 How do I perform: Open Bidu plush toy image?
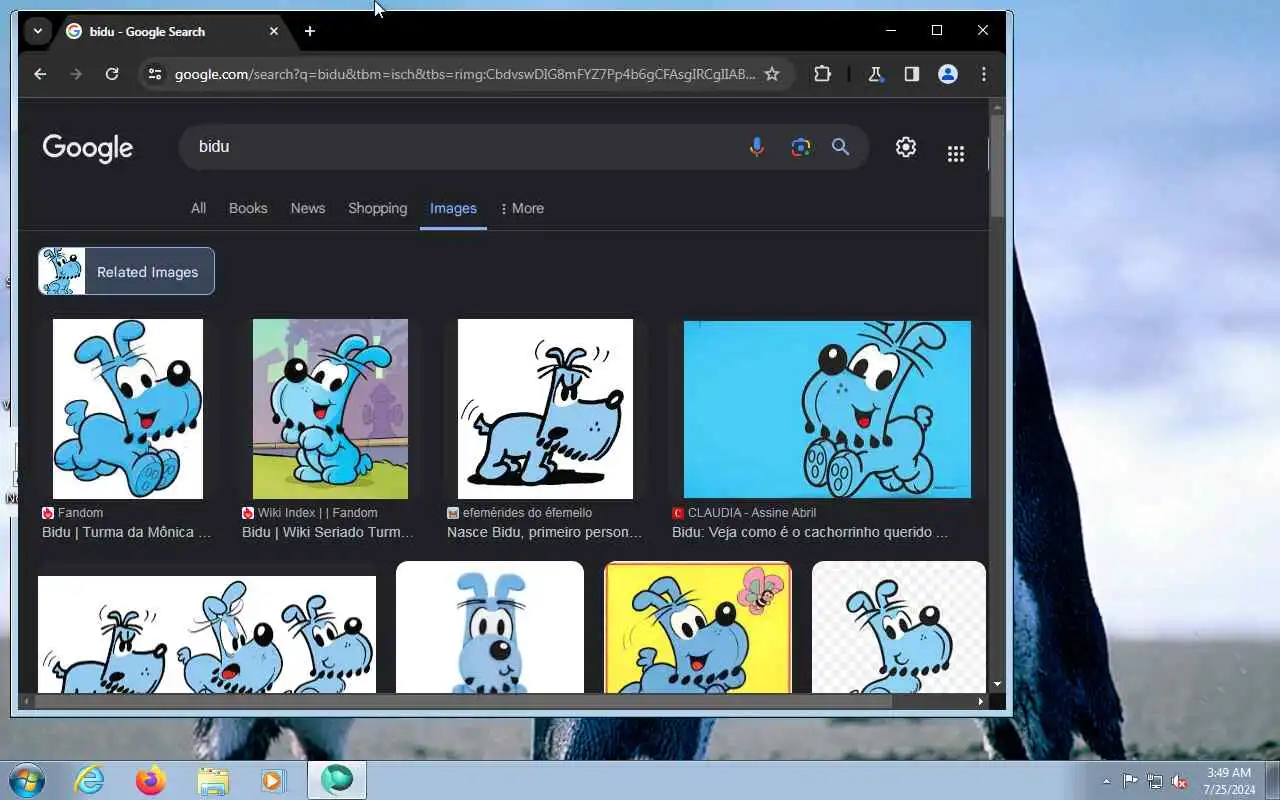[490, 627]
